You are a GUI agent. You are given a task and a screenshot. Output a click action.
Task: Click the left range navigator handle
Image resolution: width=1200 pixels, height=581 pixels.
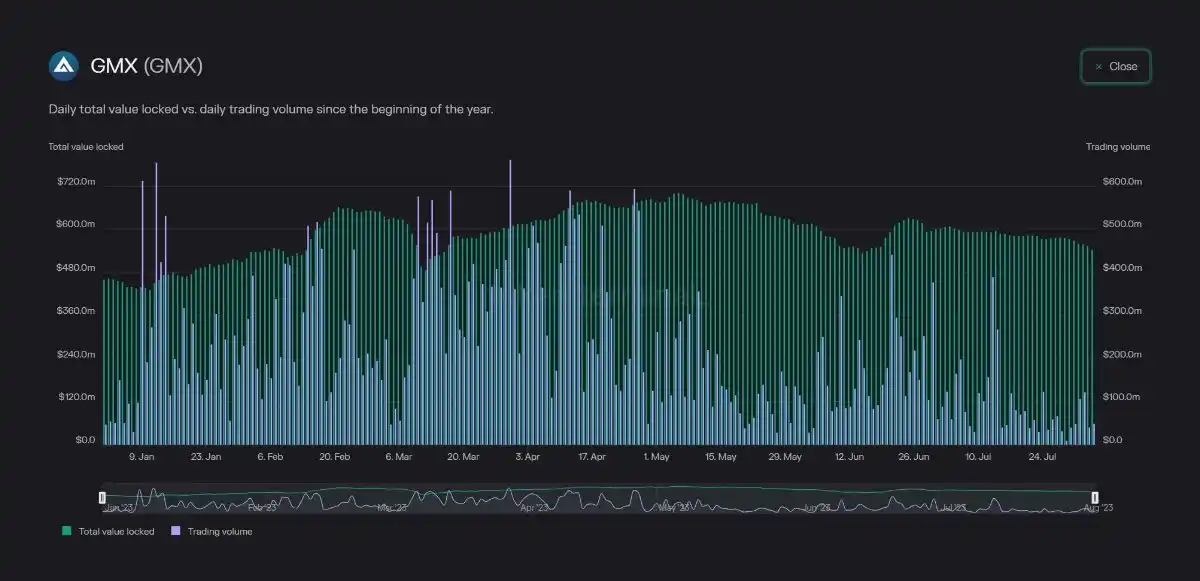pyautogui.click(x=102, y=497)
